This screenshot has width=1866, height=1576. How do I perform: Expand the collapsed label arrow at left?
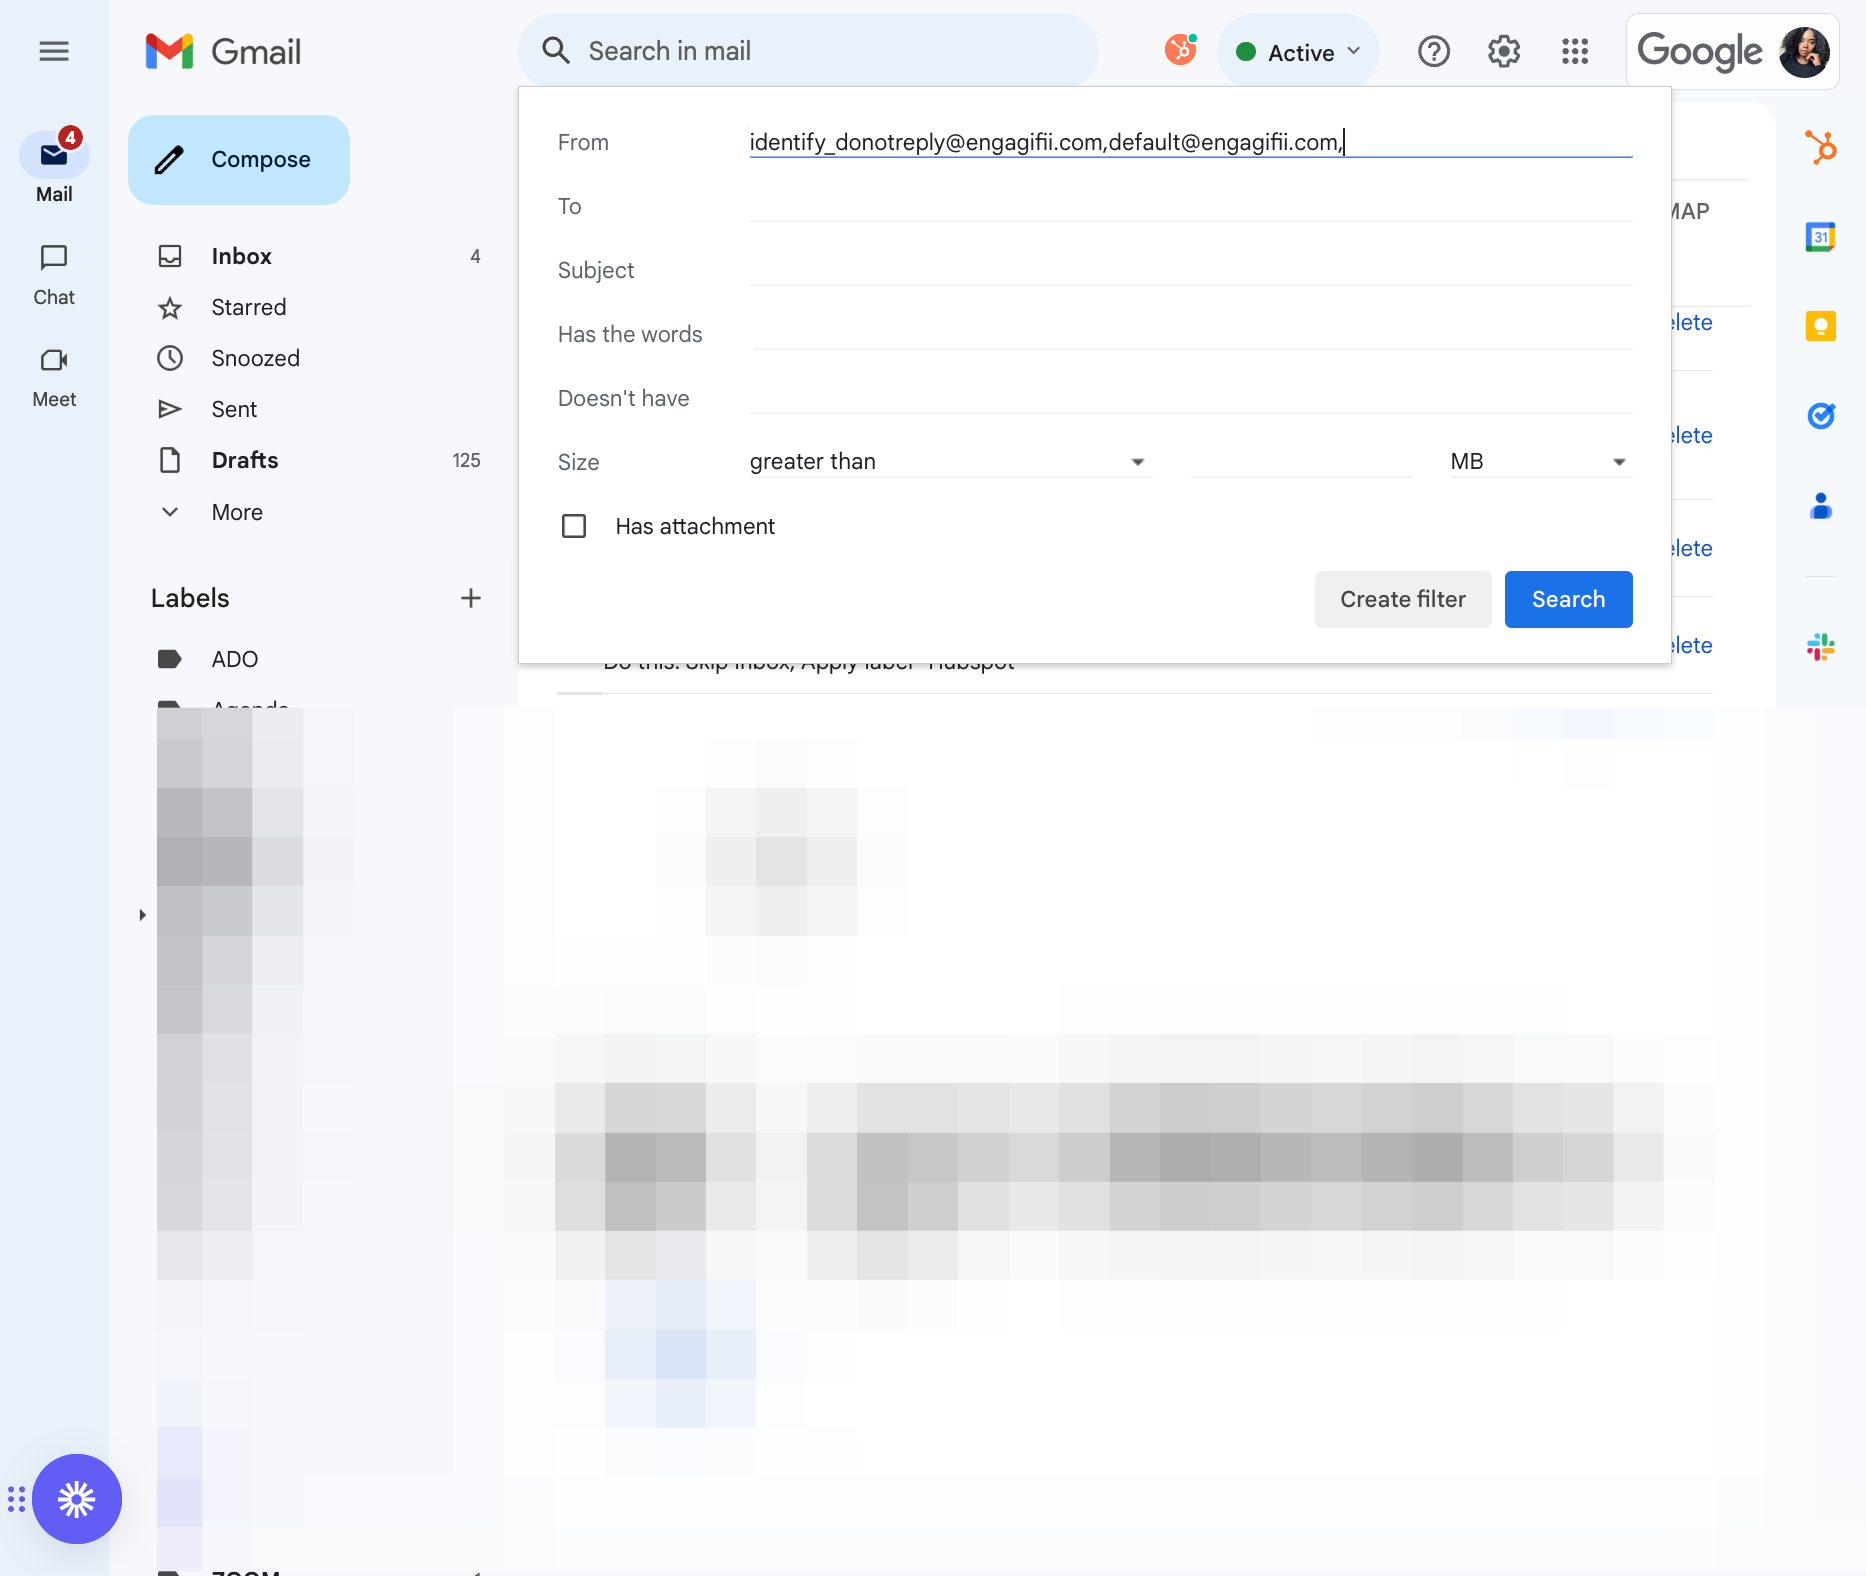(142, 915)
